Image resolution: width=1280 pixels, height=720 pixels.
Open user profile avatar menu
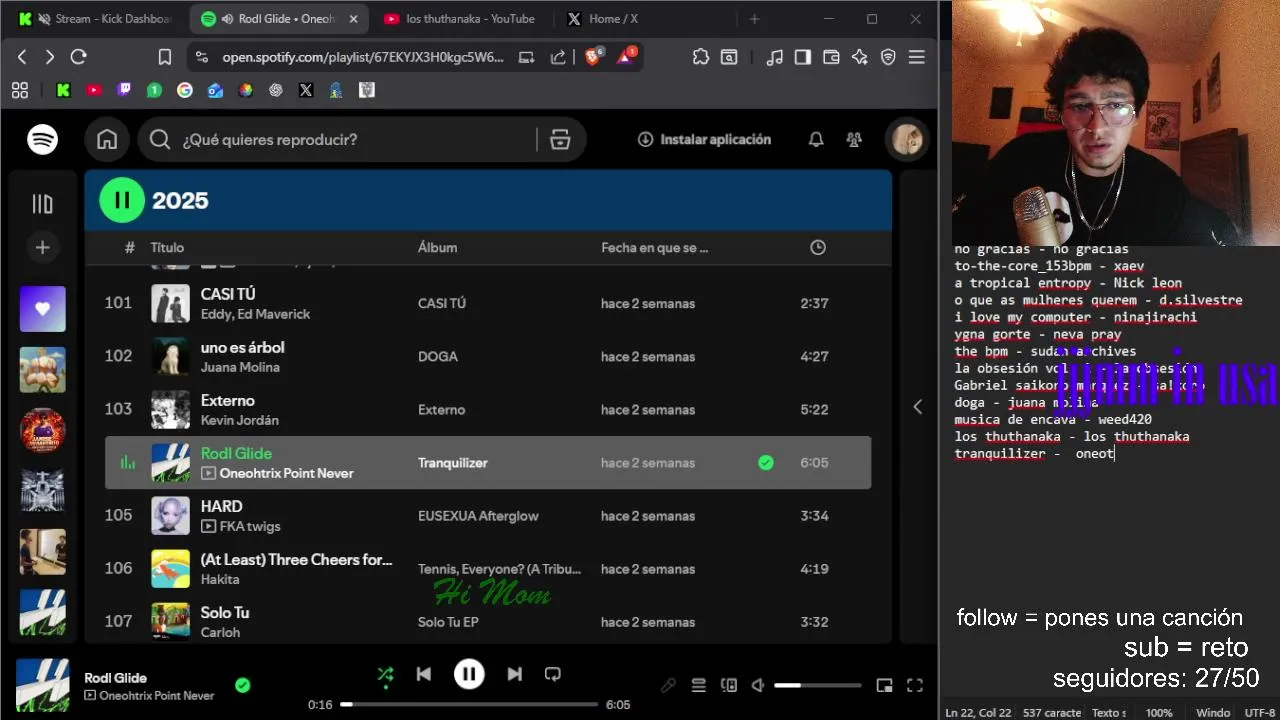(907, 140)
